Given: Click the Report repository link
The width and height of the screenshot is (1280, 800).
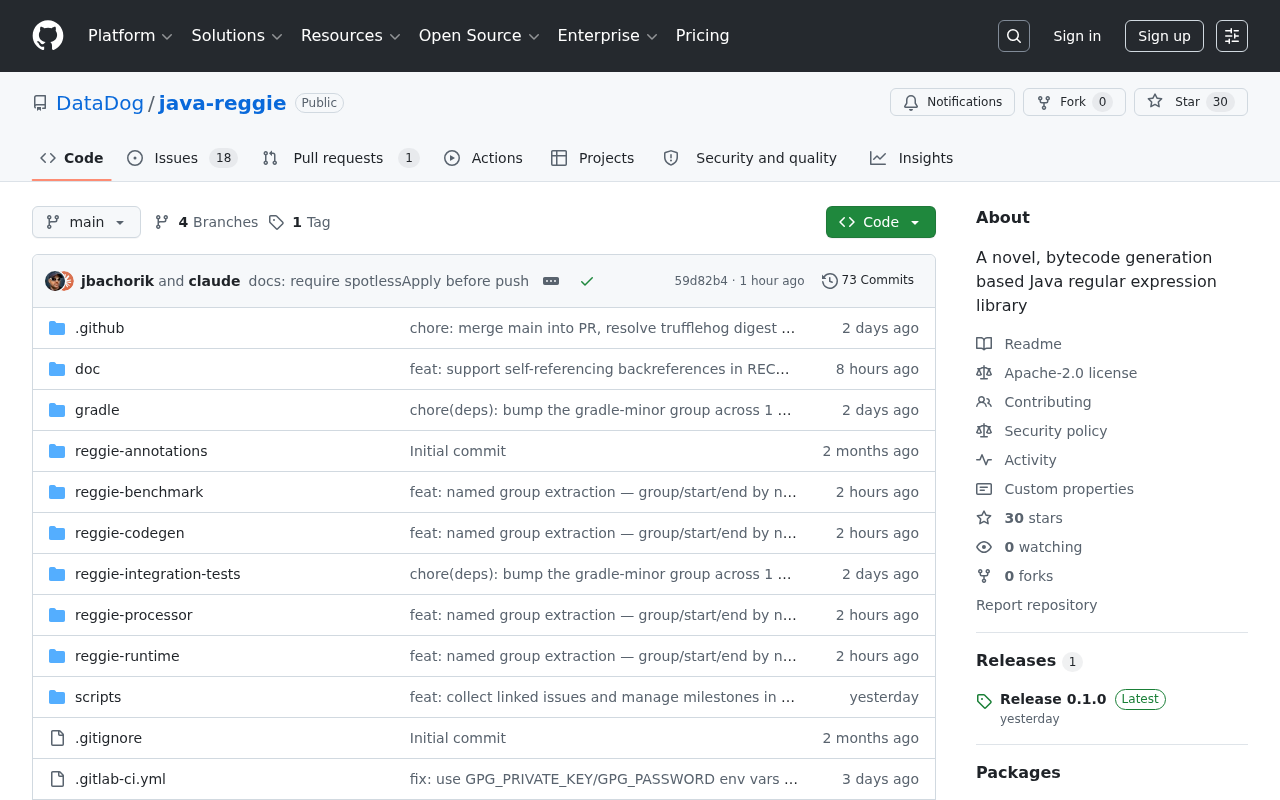Looking at the screenshot, I should (x=1036, y=605).
